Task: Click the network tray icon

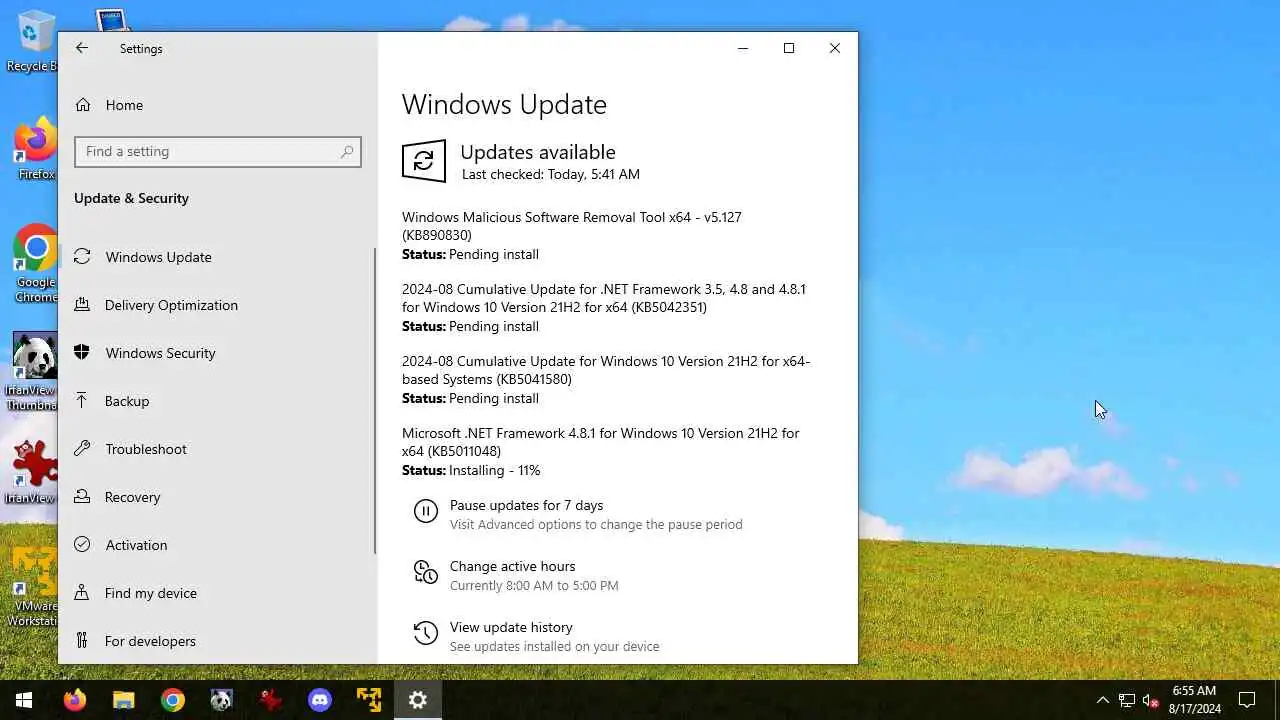Action: pyautogui.click(x=1127, y=700)
